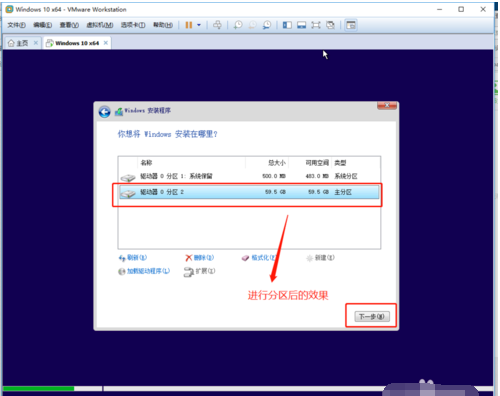This screenshot has width=500, height=396.
Task: Open the snapshot manager
Action: point(267,25)
